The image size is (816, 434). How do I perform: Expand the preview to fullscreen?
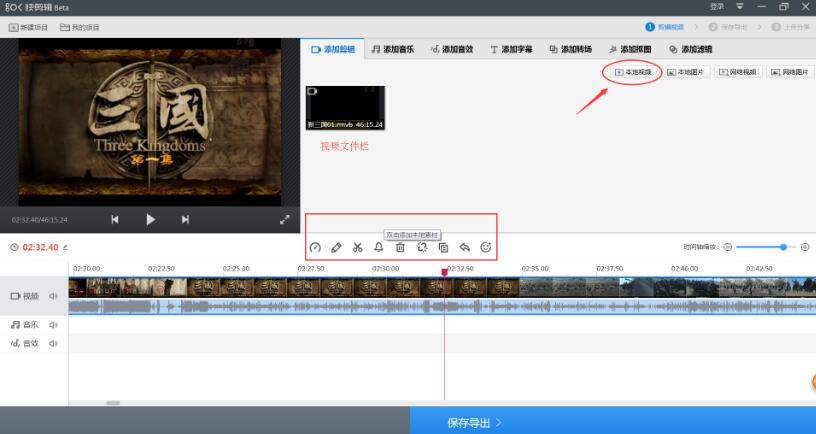point(285,220)
